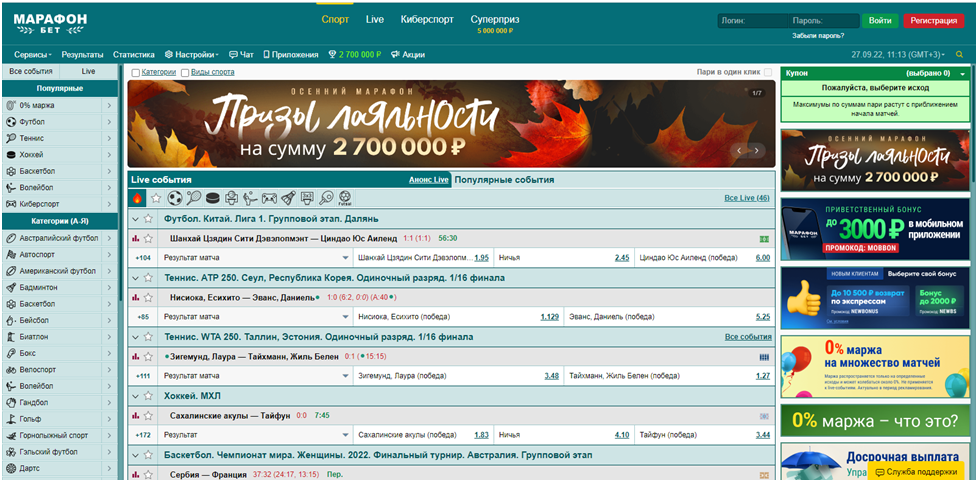Viewport: 978px width, 482px height.
Task: Select the tennis racket icon in Live filter
Action: click(x=193, y=198)
